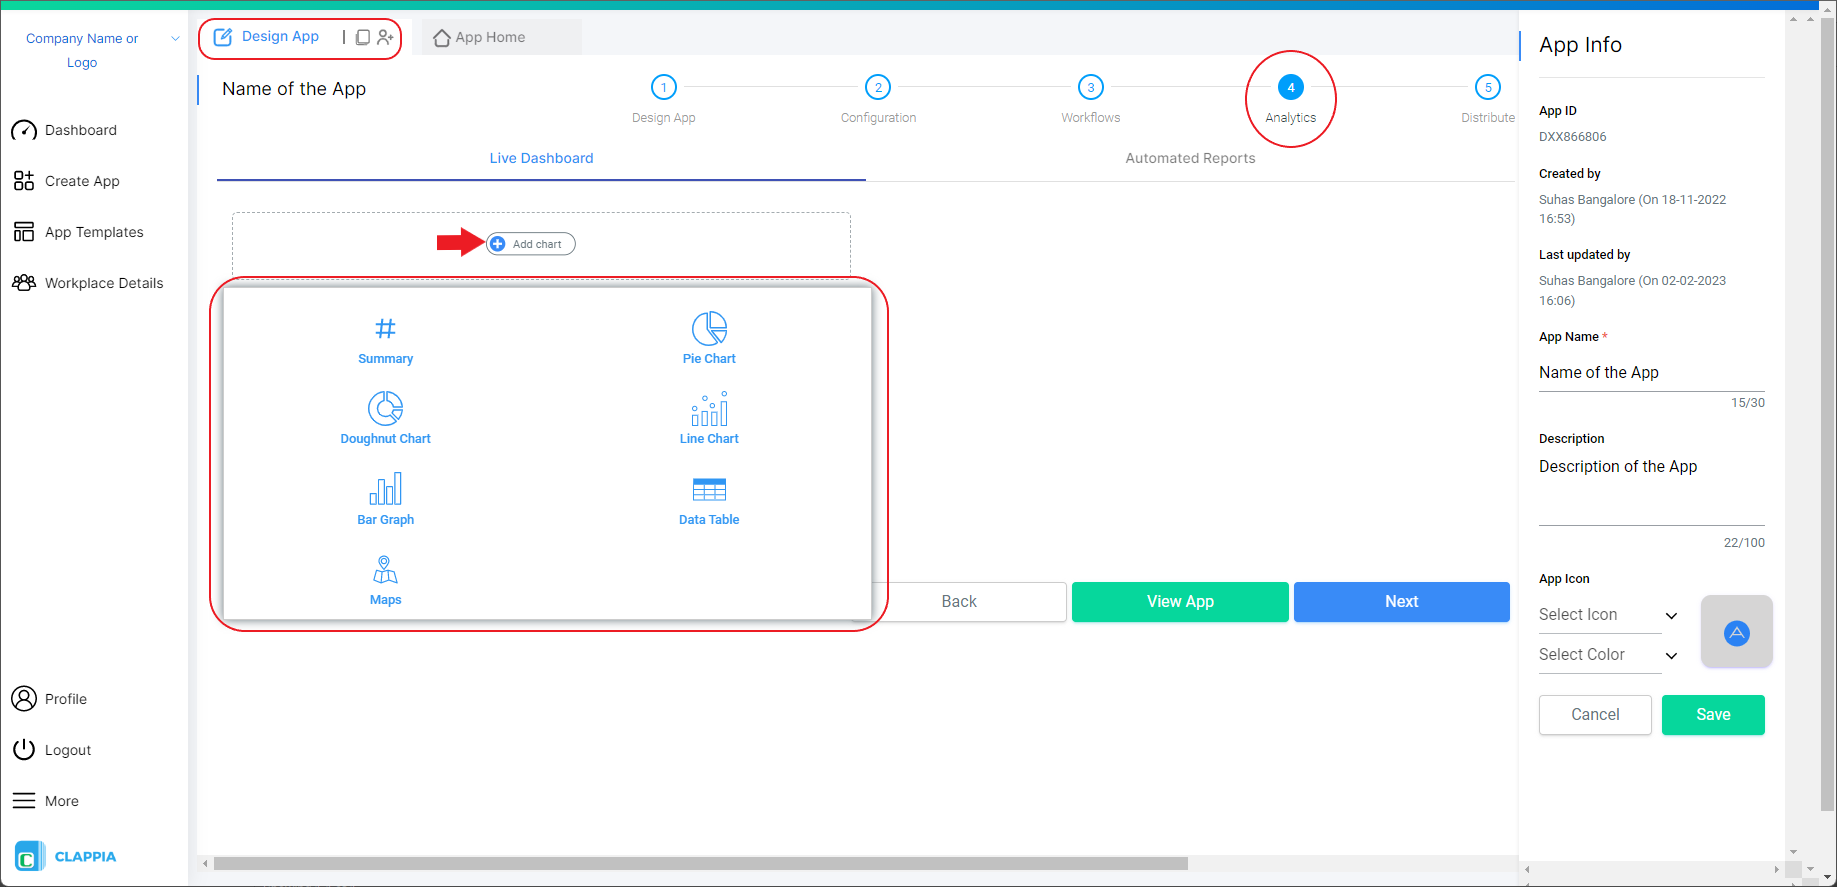
Task: Click the horizontal scrollbar at bottom
Action: 700,863
